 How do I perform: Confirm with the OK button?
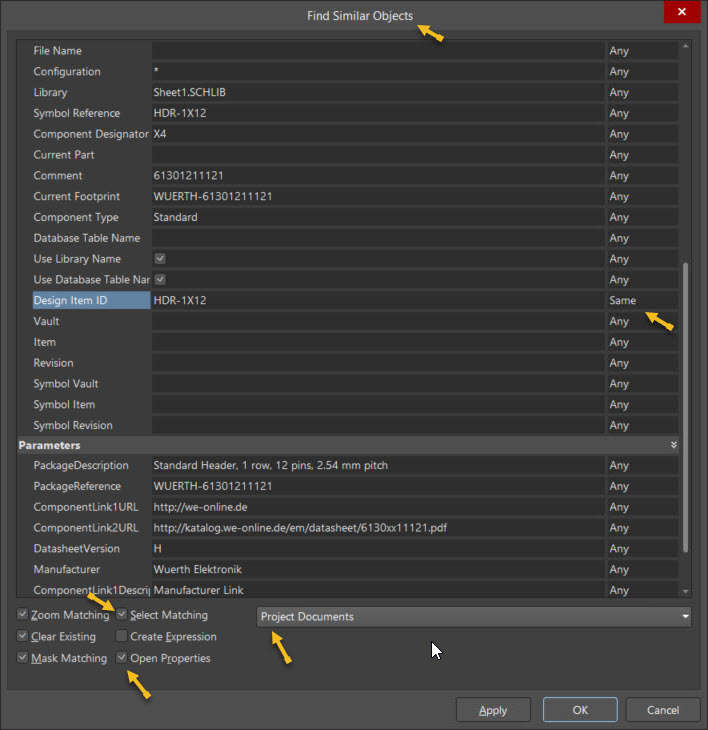pyautogui.click(x=580, y=710)
